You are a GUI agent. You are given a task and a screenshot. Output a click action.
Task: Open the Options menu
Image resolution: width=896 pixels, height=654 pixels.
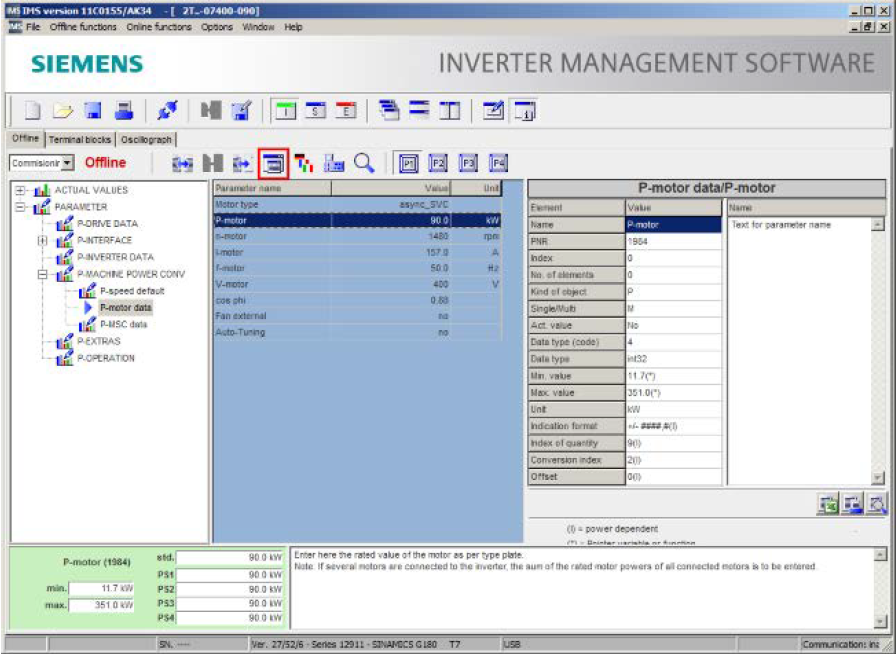coord(217,27)
